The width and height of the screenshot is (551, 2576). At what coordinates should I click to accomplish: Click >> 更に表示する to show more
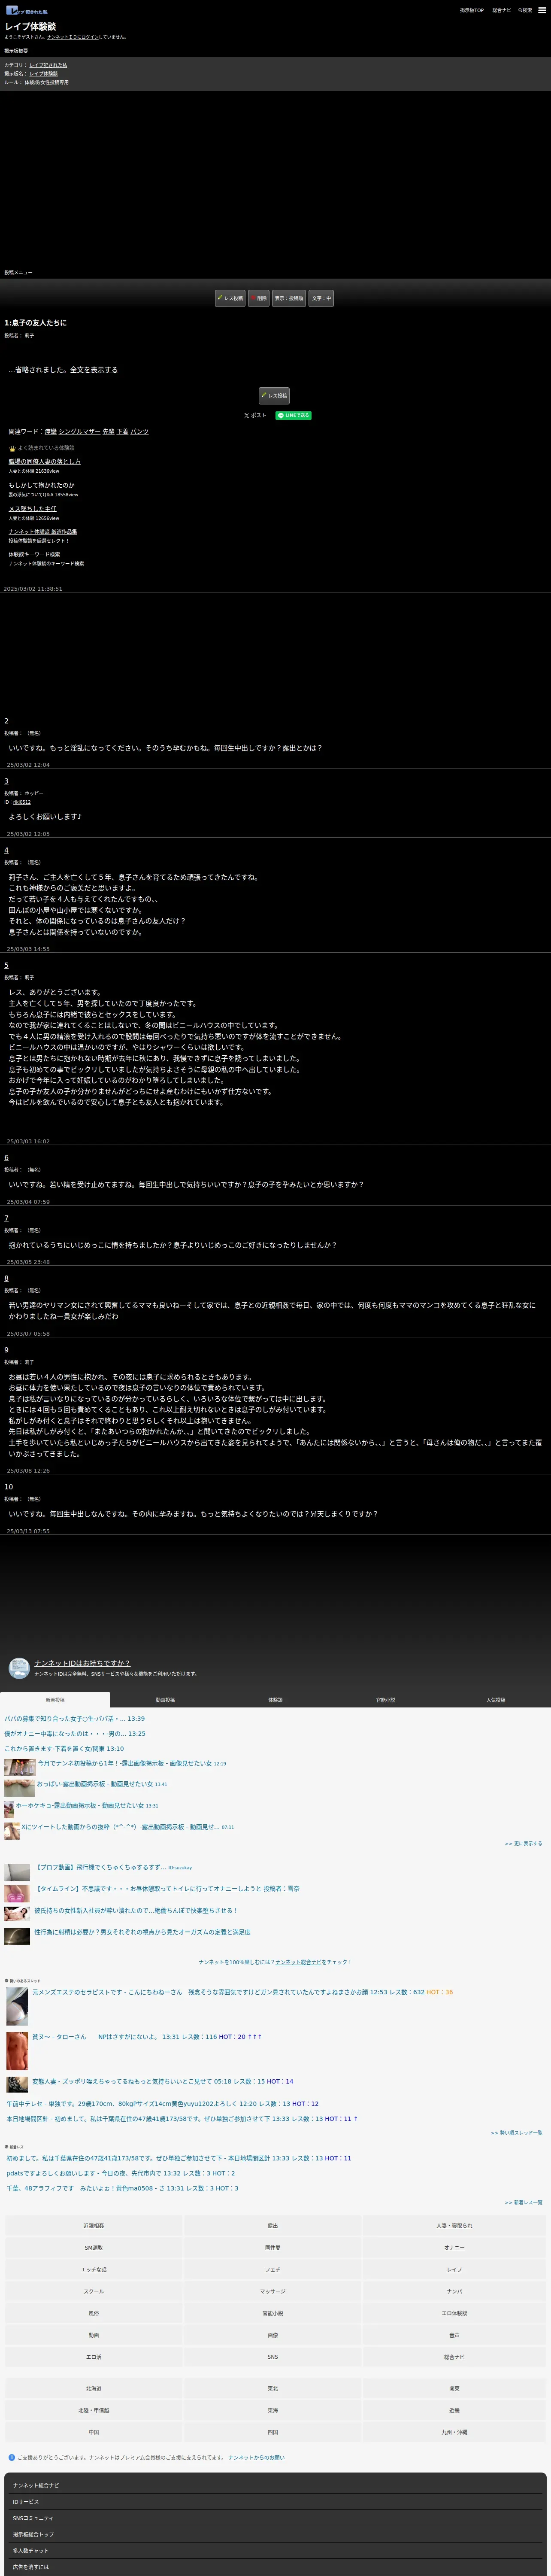point(523,1843)
